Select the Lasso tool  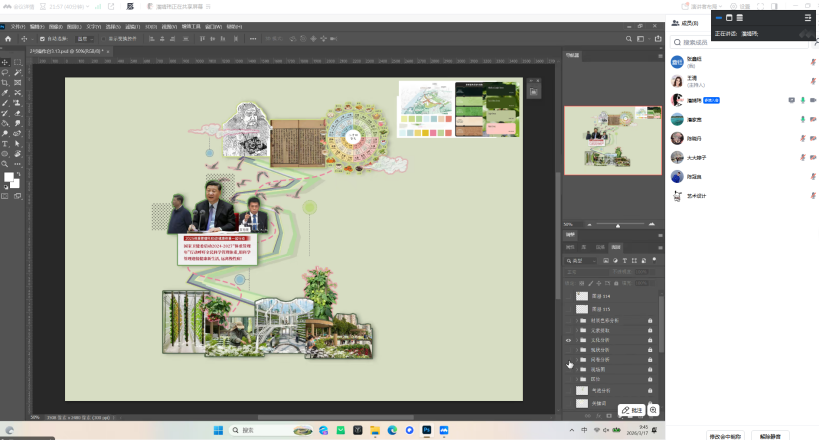[x=5, y=72]
